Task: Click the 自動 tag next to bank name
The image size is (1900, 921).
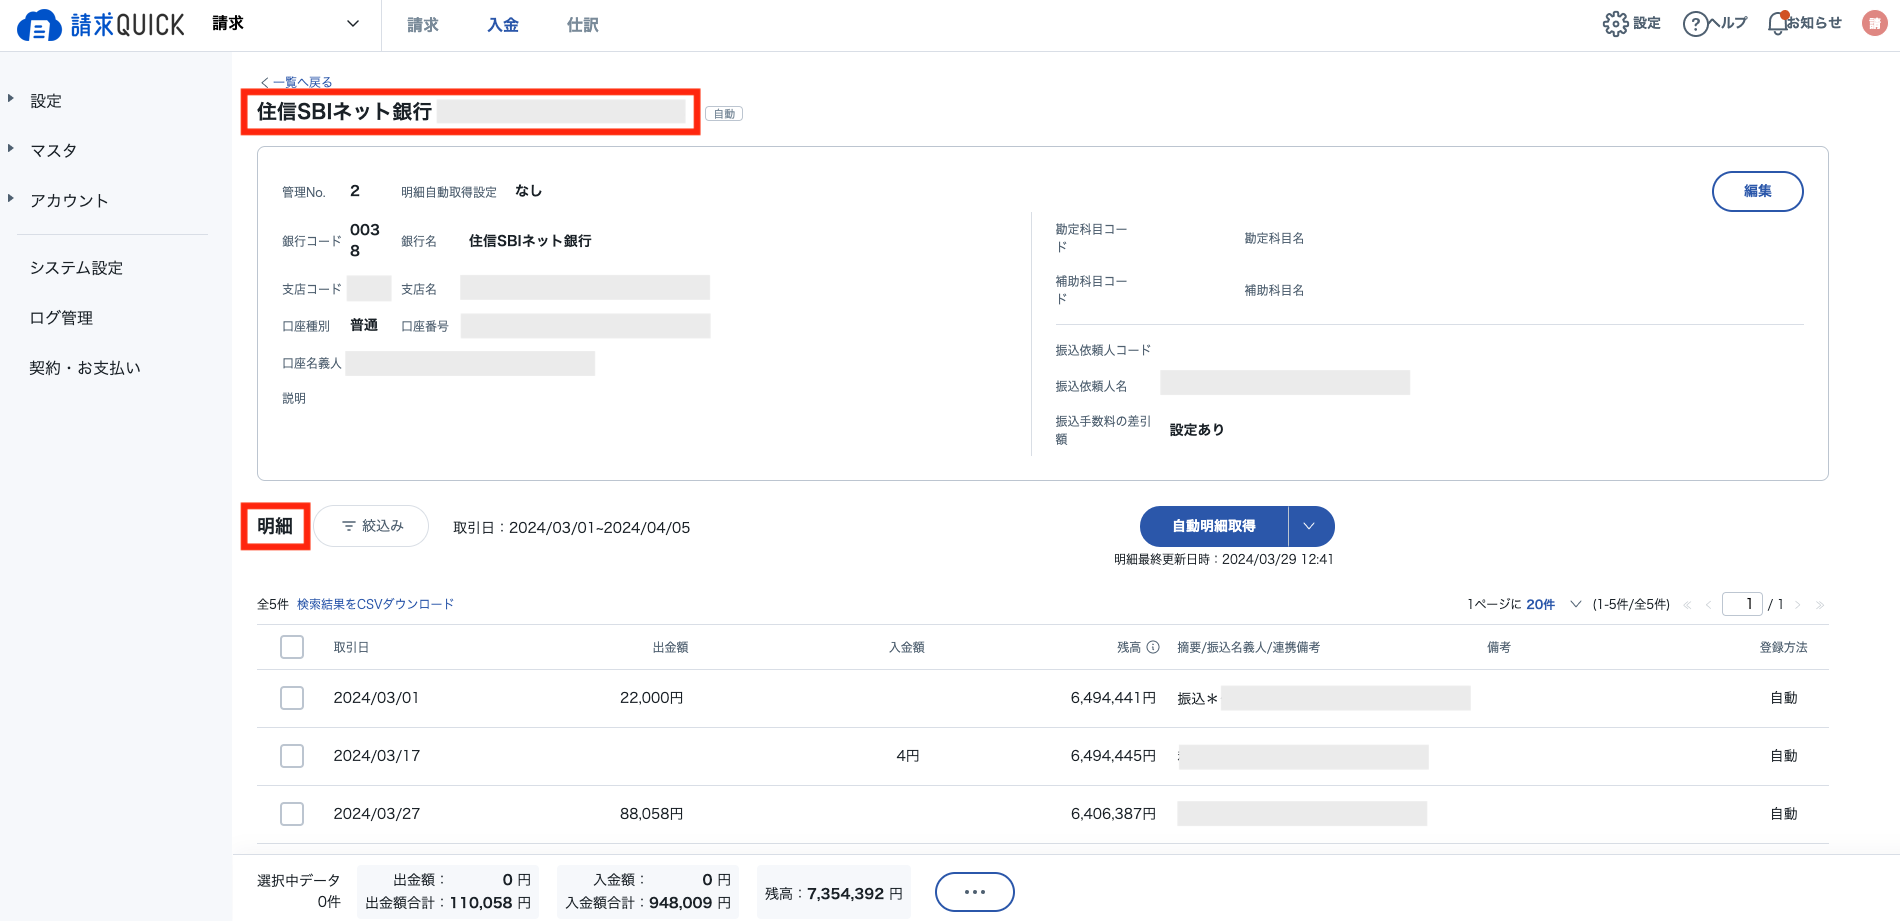Action: 724,114
